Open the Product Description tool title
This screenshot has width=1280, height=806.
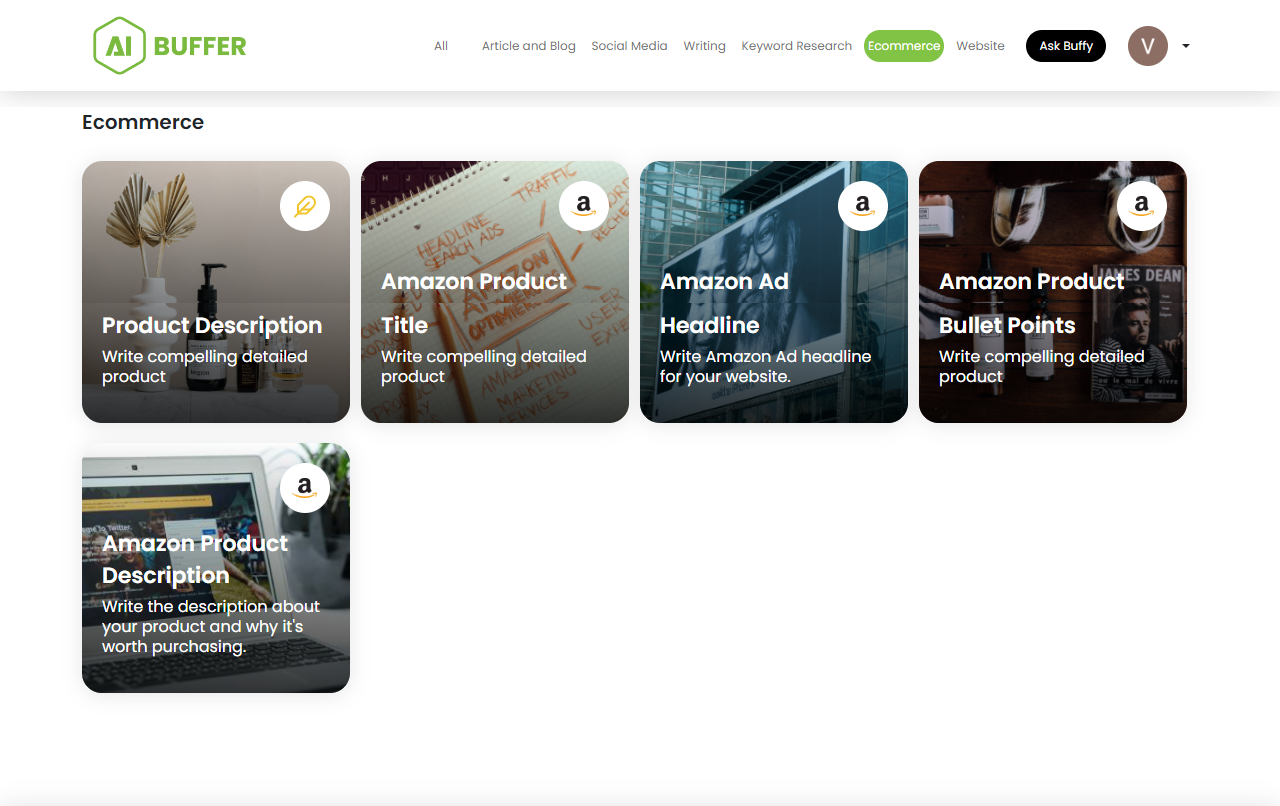(x=212, y=325)
